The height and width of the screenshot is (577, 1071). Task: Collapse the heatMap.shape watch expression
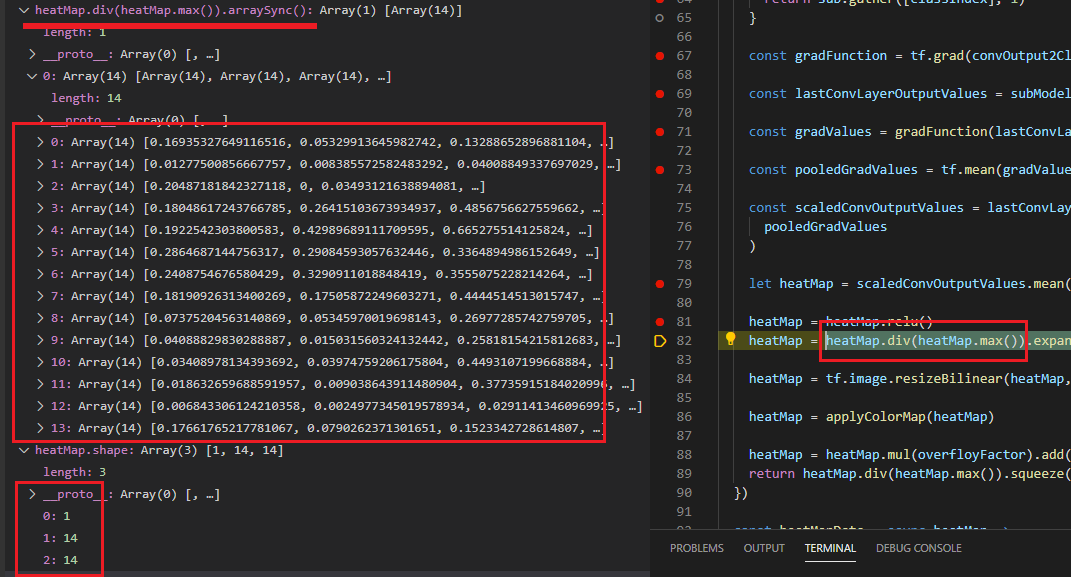(x=25, y=450)
